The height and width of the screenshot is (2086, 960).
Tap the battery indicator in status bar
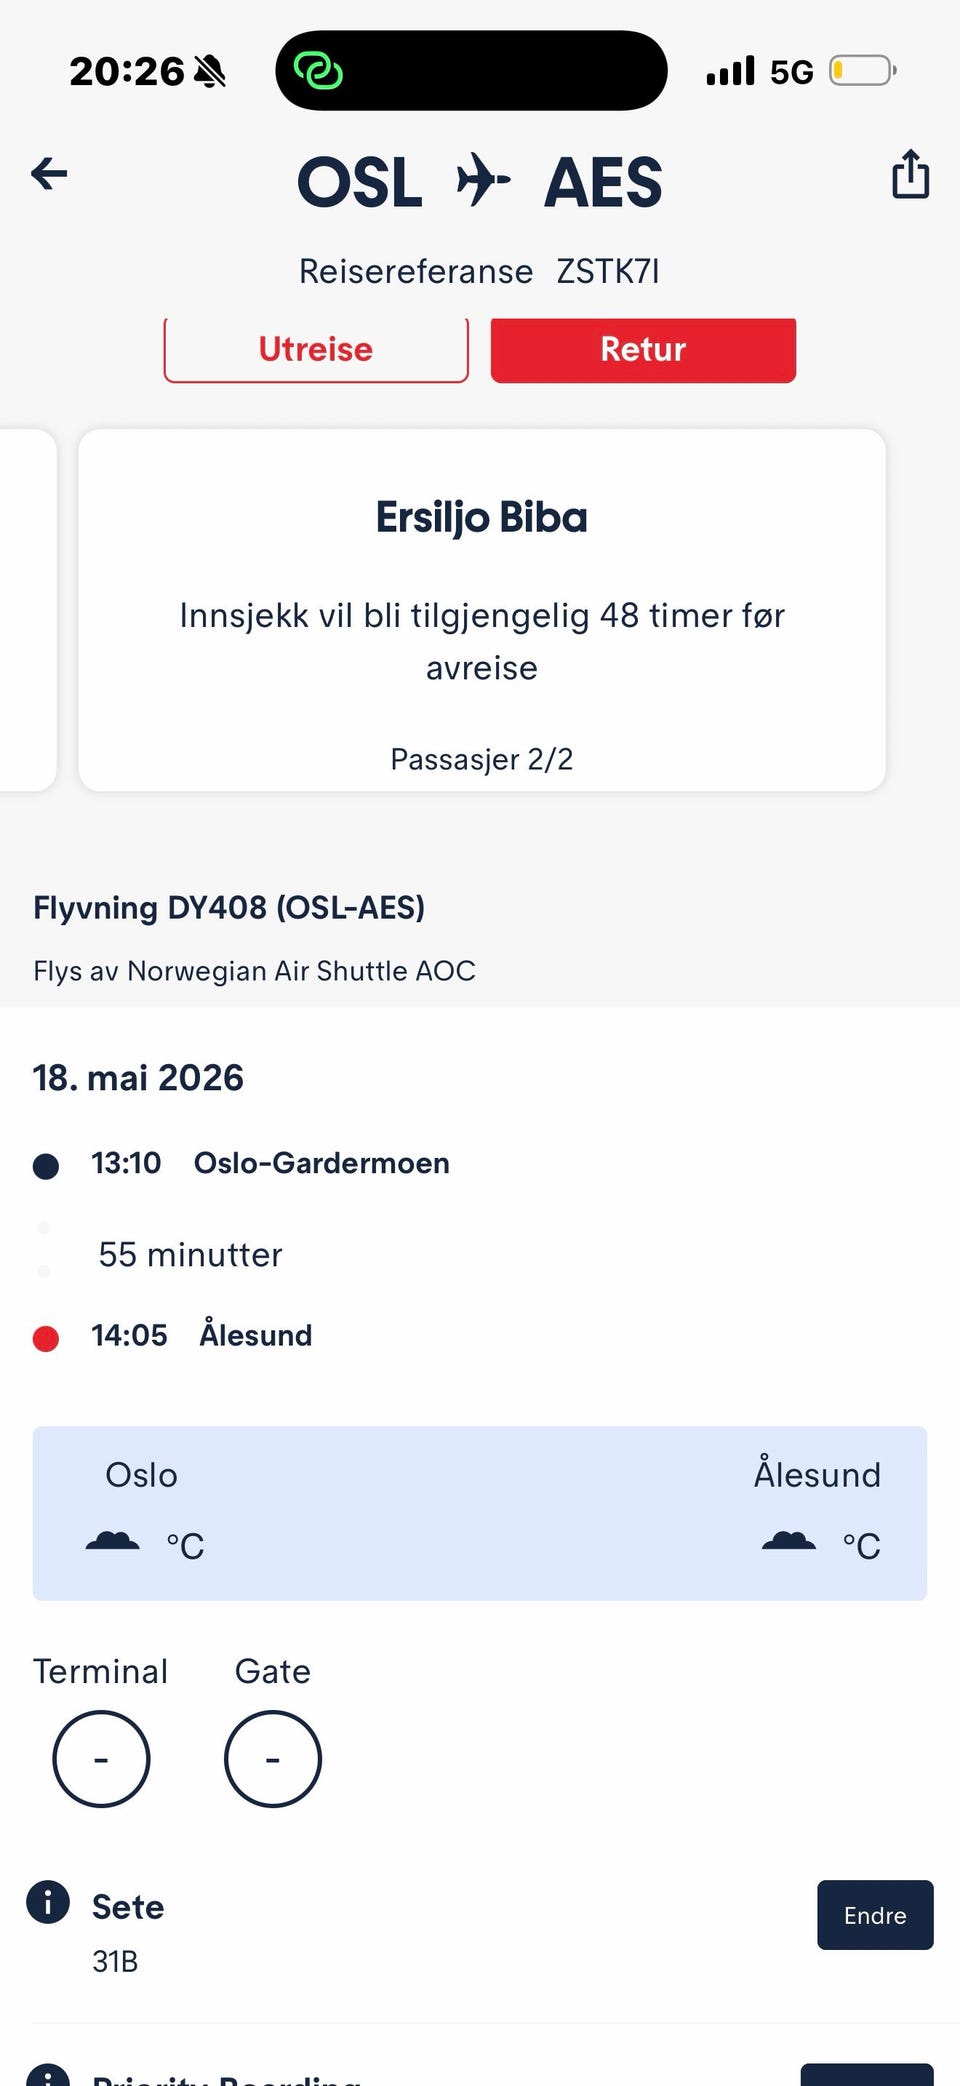point(862,71)
